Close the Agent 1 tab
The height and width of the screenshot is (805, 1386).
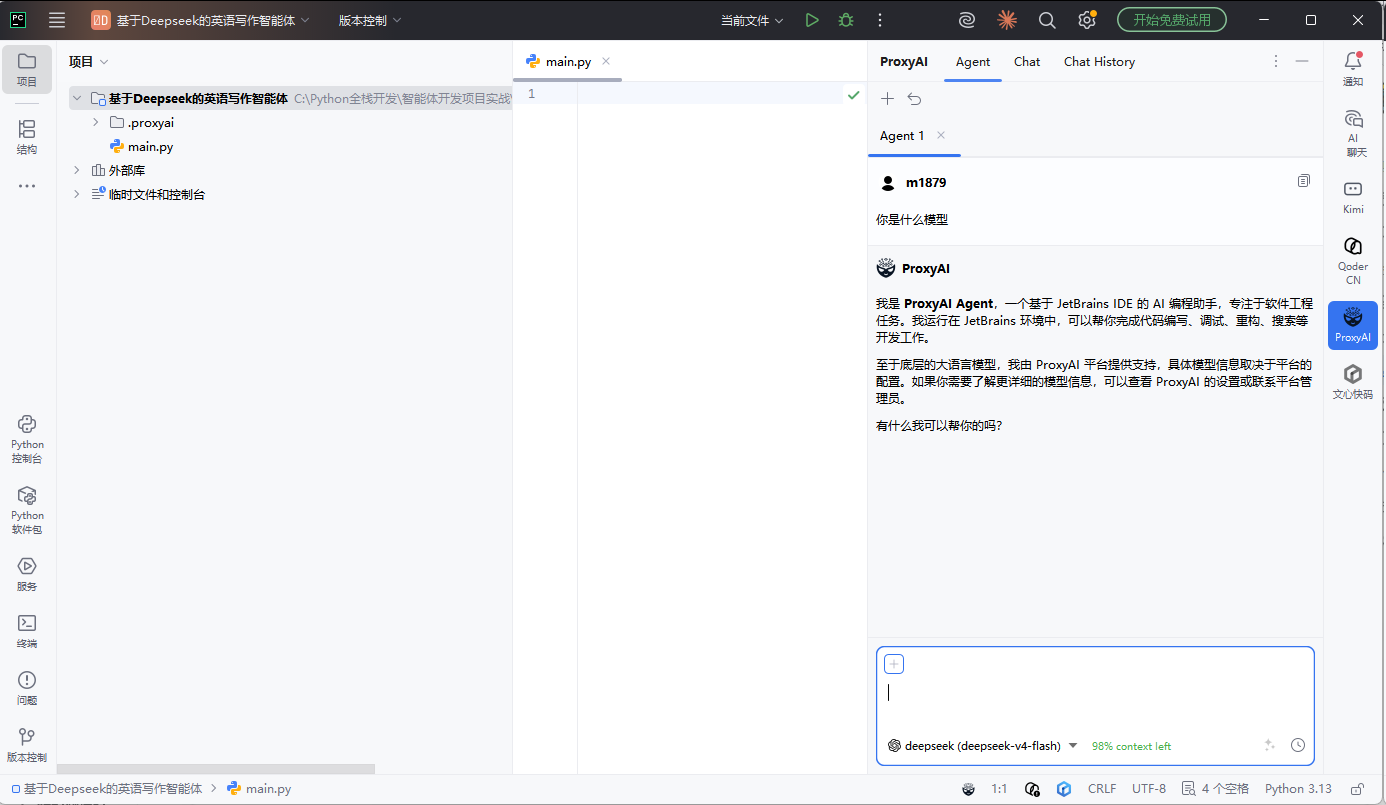[x=940, y=135]
